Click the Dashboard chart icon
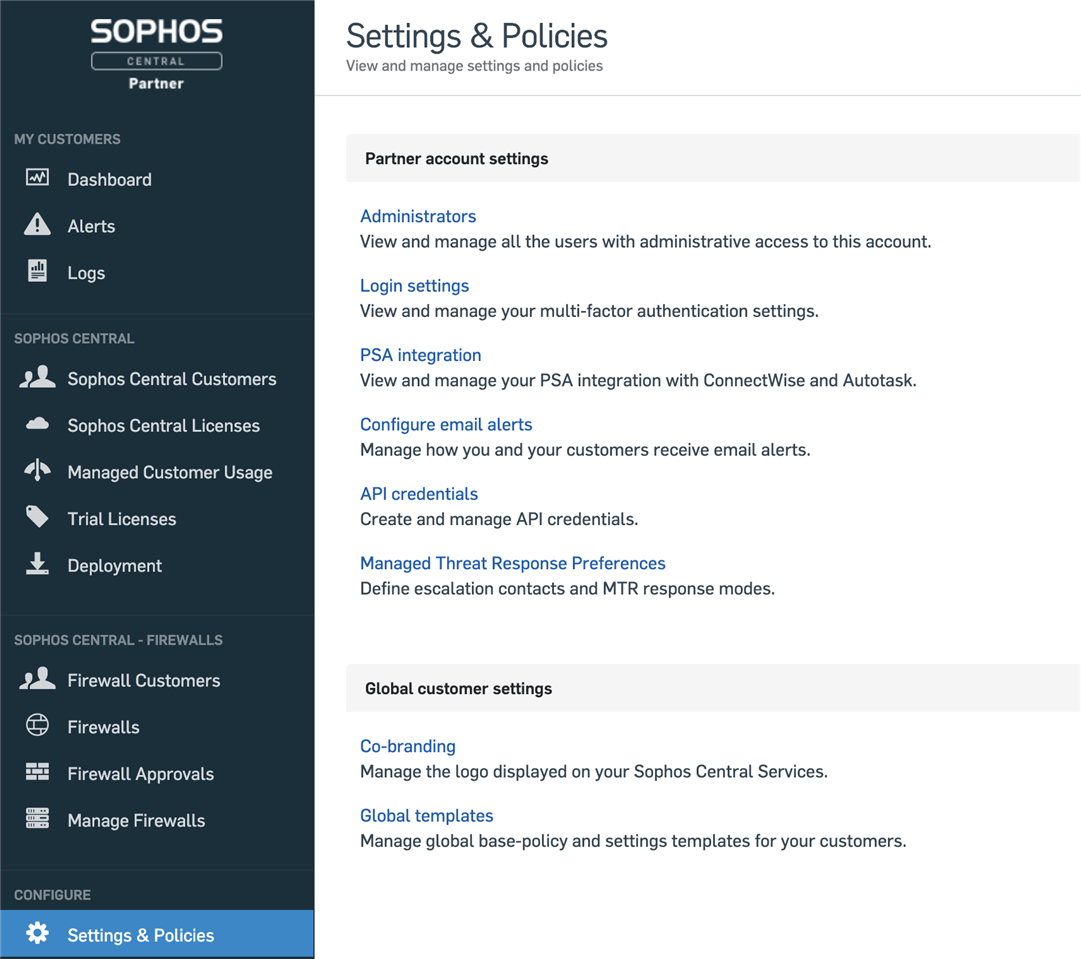 37,178
